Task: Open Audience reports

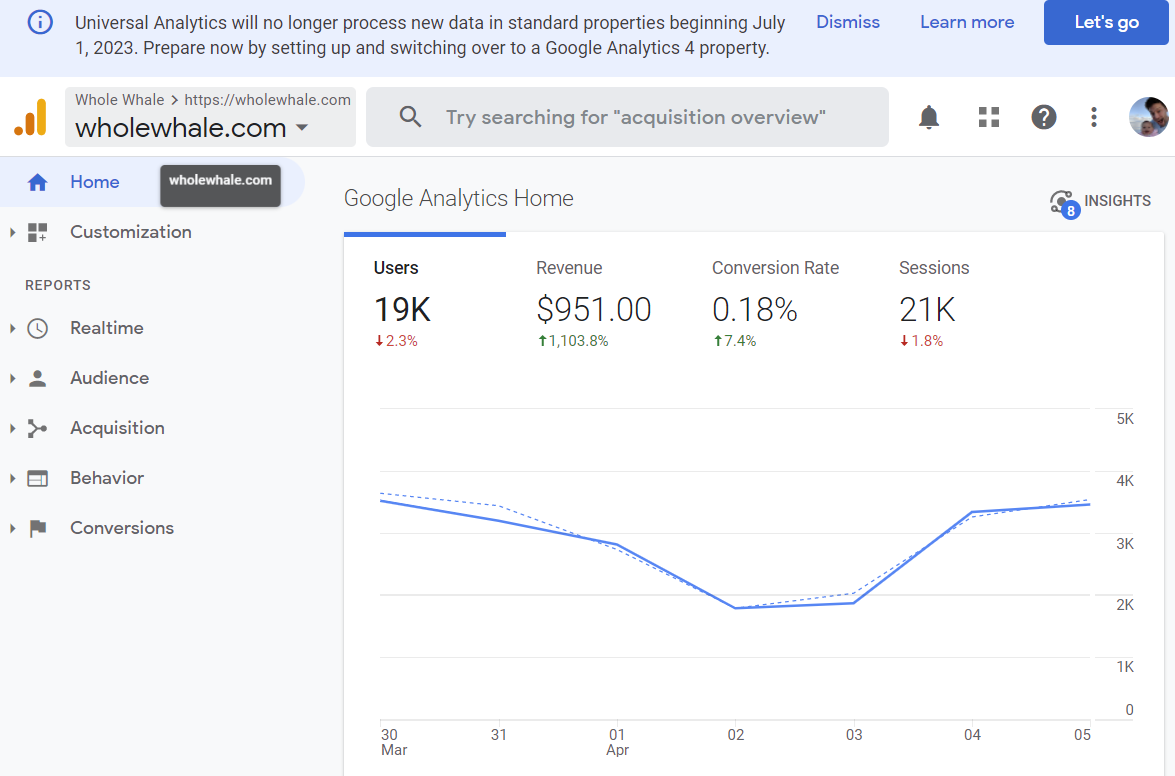Action: (109, 378)
